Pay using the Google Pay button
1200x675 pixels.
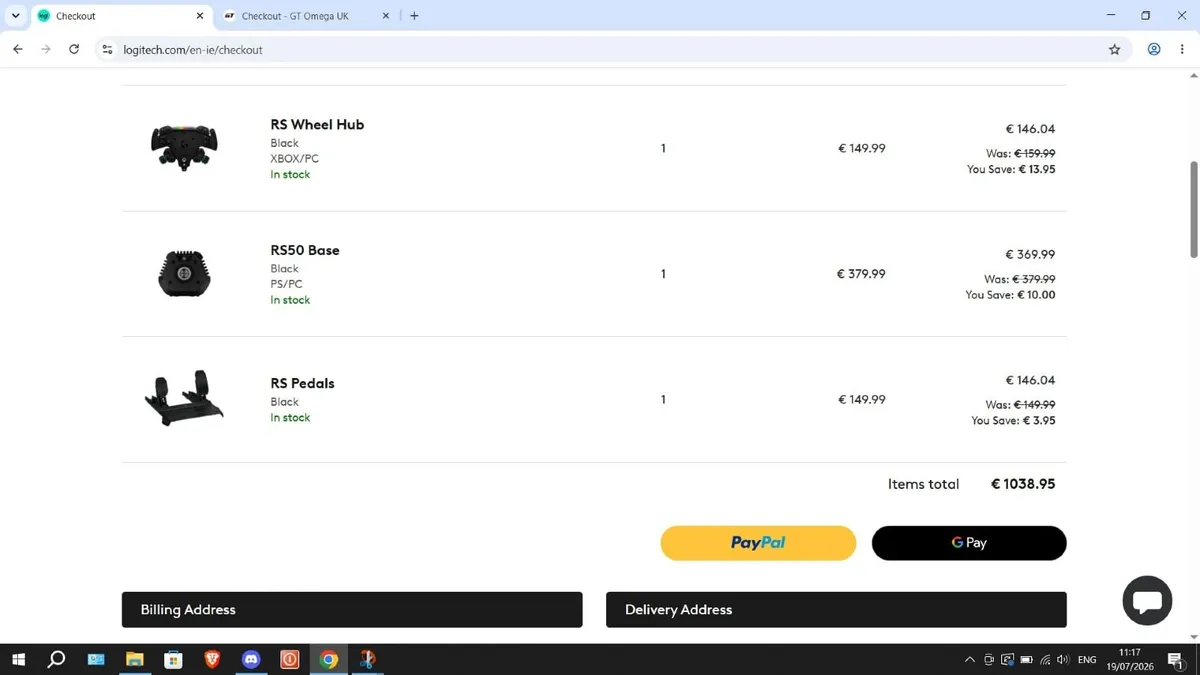click(969, 543)
